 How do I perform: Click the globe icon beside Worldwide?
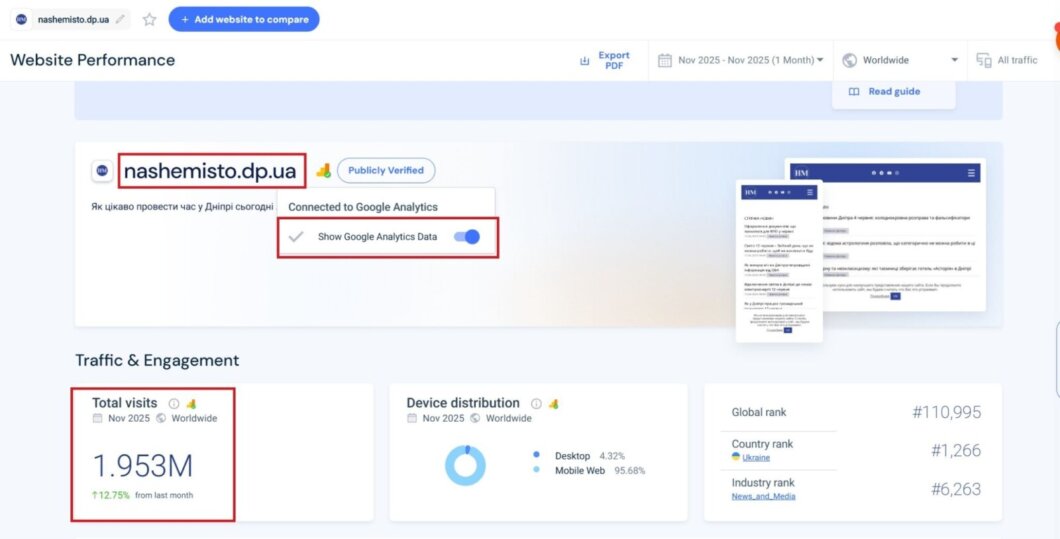click(x=850, y=60)
